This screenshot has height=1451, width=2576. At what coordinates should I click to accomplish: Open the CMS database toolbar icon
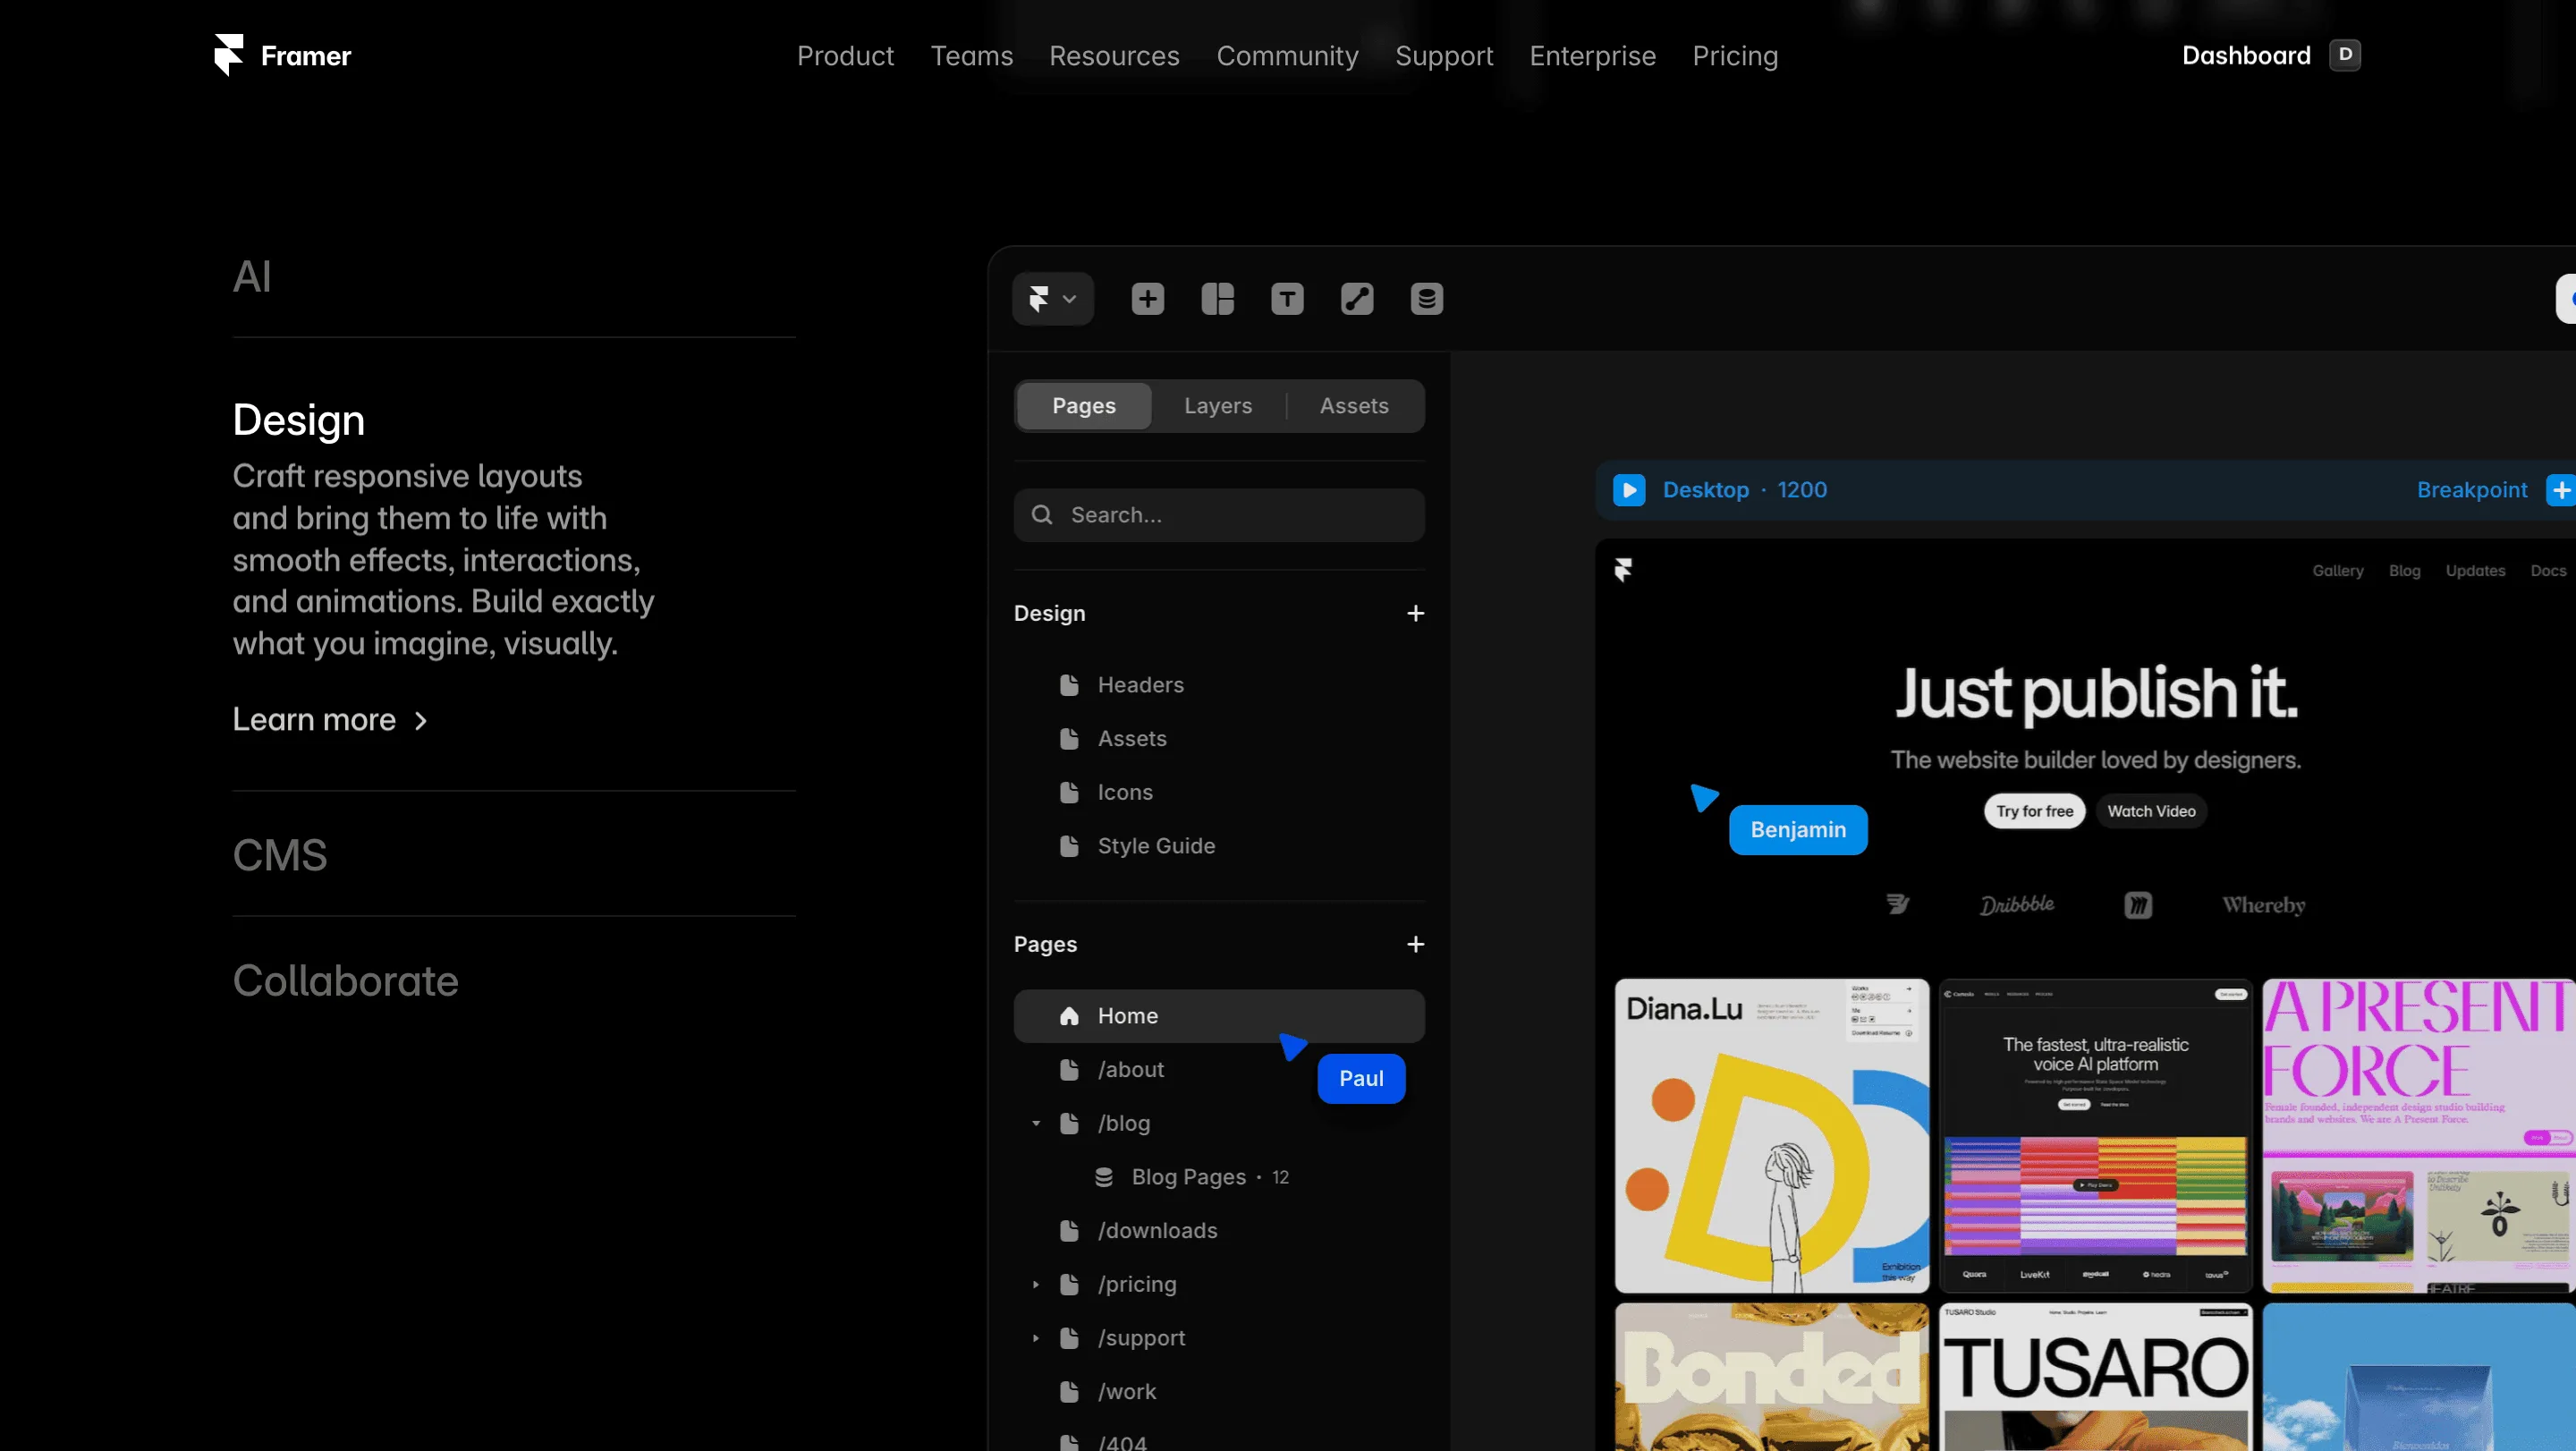click(x=1427, y=298)
